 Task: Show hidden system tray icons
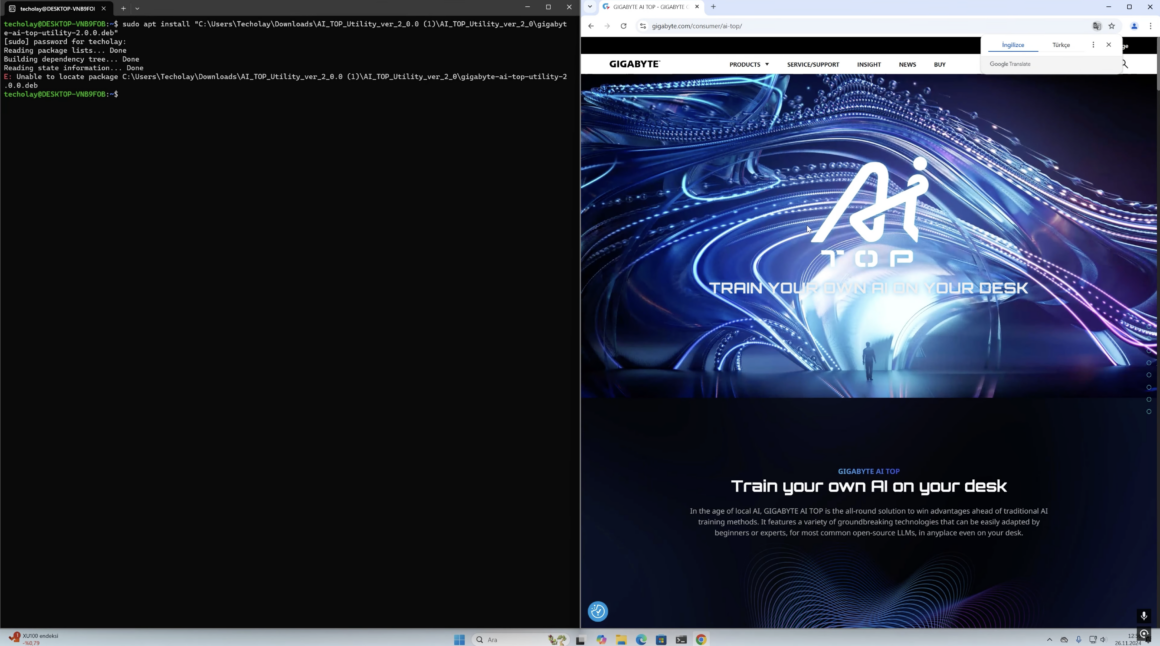coord(1049,639)
